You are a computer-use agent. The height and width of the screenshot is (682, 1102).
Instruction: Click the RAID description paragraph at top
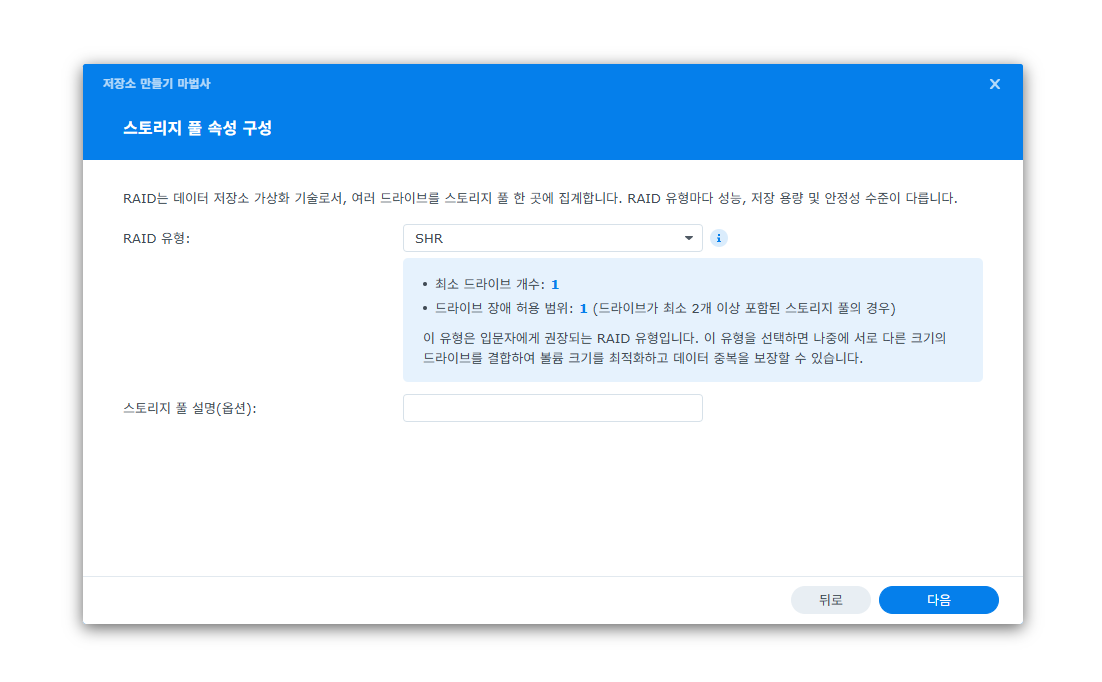coord(540,199)
